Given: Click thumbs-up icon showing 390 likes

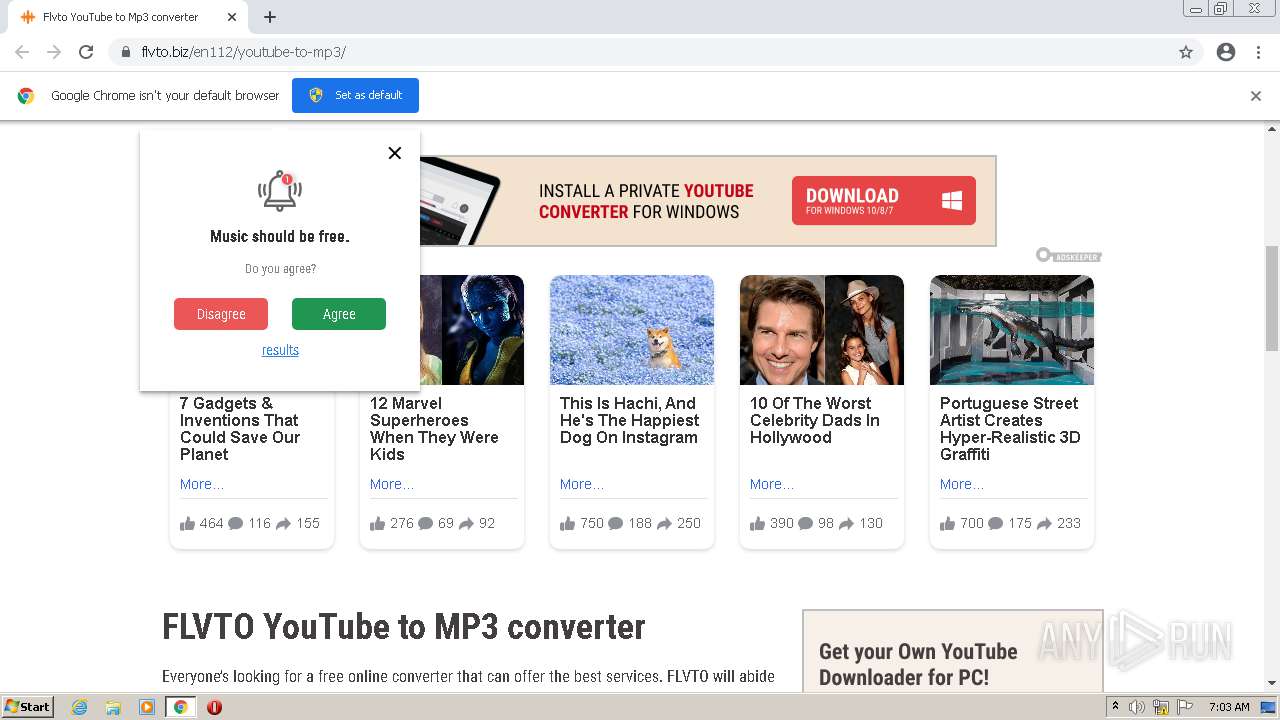Looking at the screenshot, I should [757, 523].
